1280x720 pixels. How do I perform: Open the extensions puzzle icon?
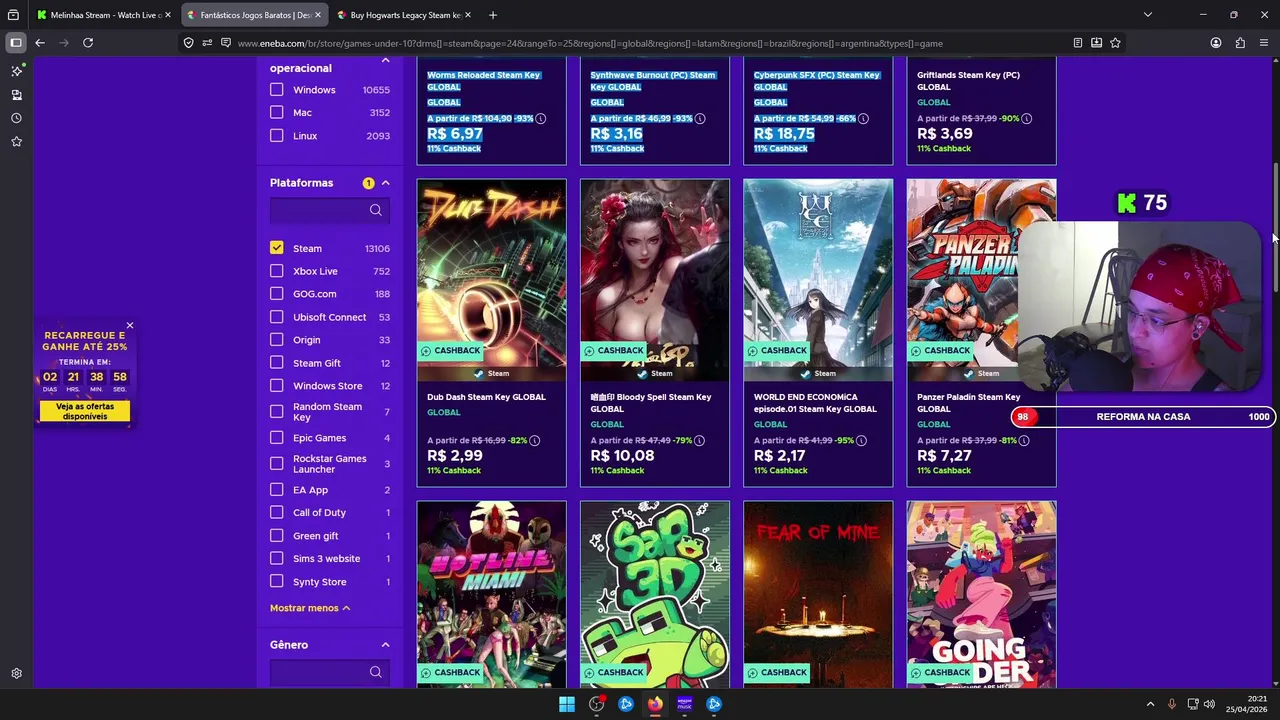tap(1240, 43)
